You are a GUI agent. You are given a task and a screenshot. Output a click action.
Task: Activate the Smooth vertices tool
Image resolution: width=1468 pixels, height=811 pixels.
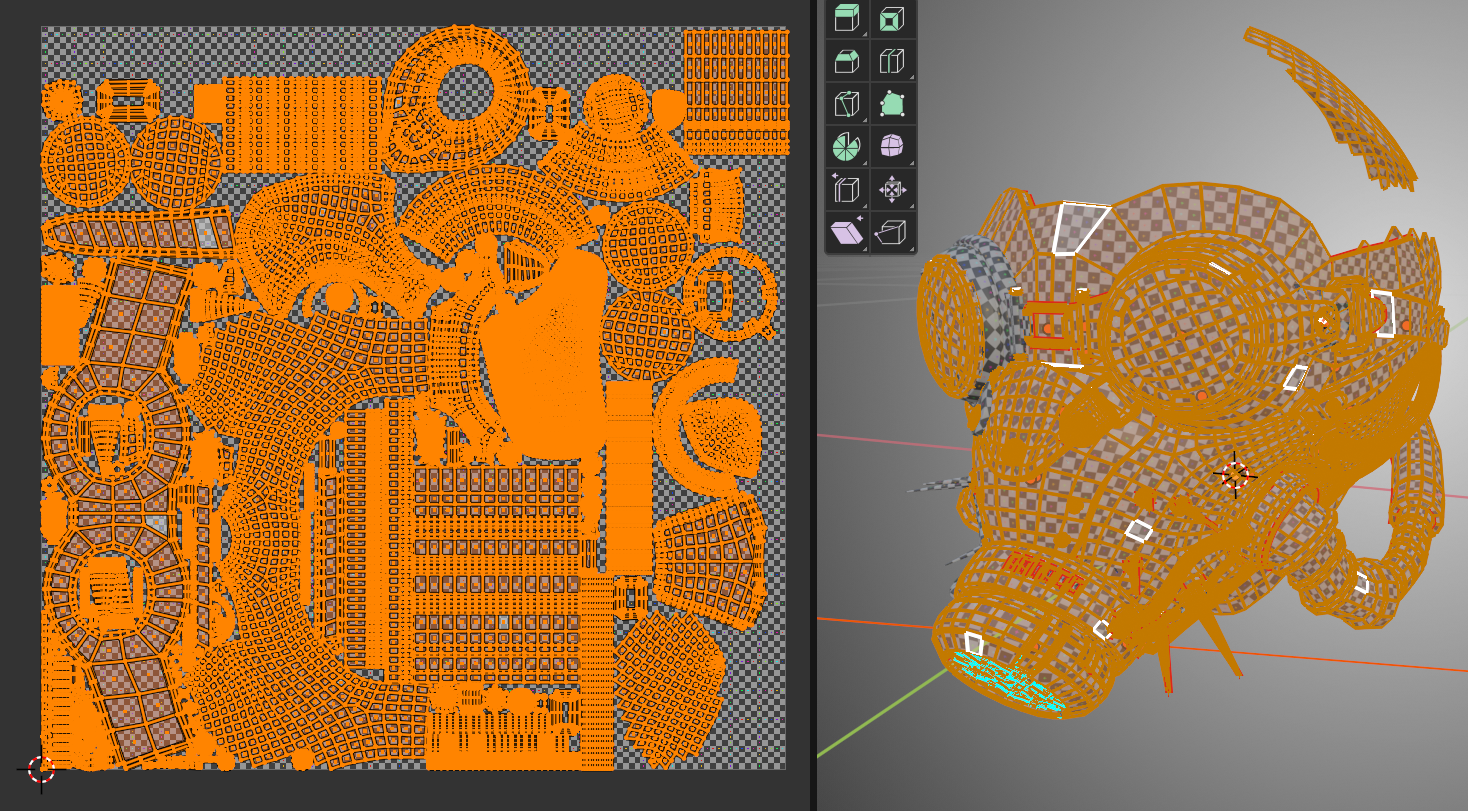click(892, 146)
